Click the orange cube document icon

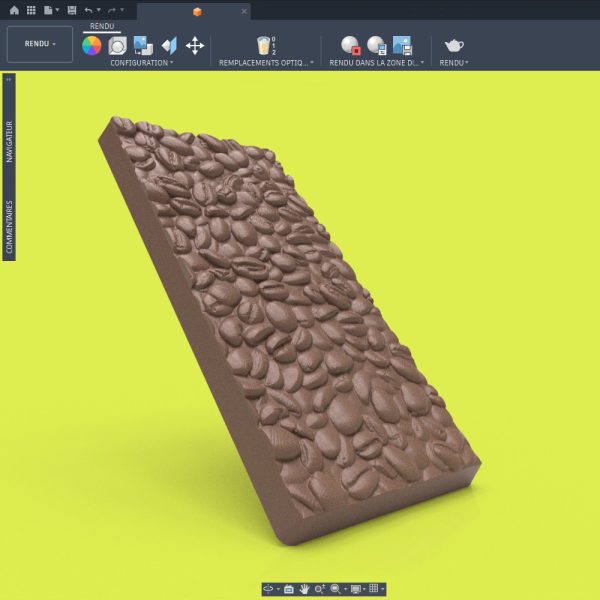coord(197,12)
